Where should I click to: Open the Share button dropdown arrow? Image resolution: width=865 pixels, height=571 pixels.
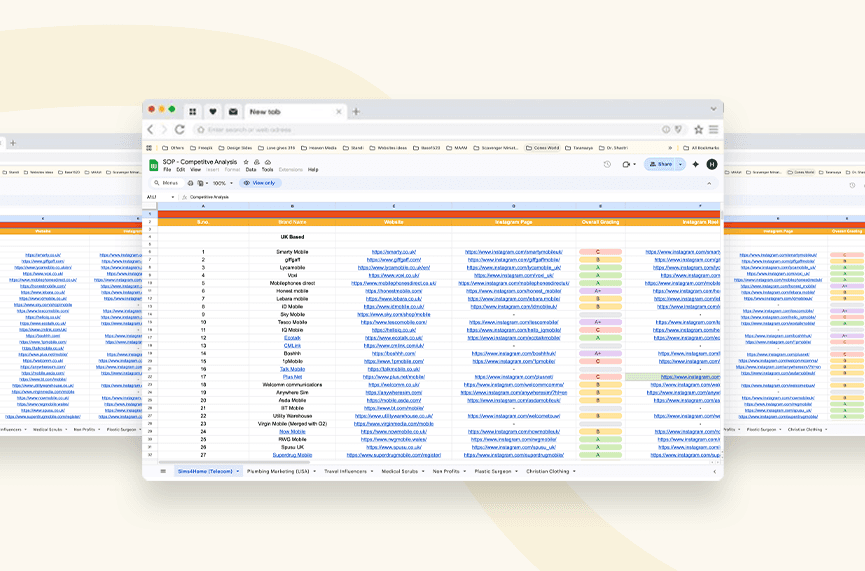tap(680, 164)
